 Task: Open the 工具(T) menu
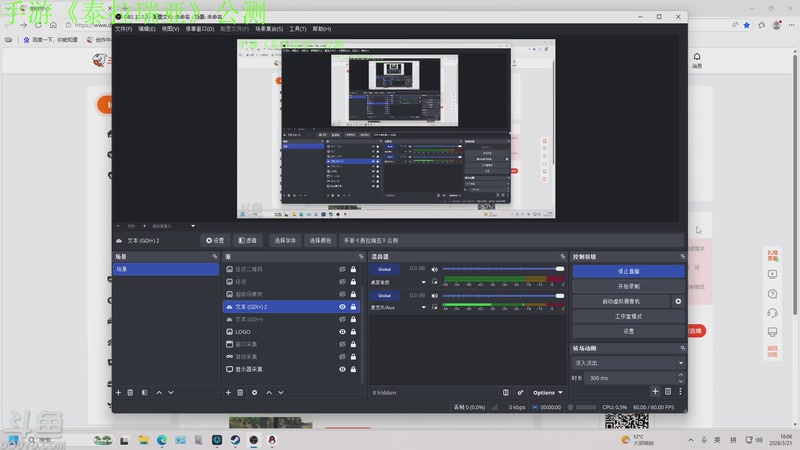pos(298,29)
